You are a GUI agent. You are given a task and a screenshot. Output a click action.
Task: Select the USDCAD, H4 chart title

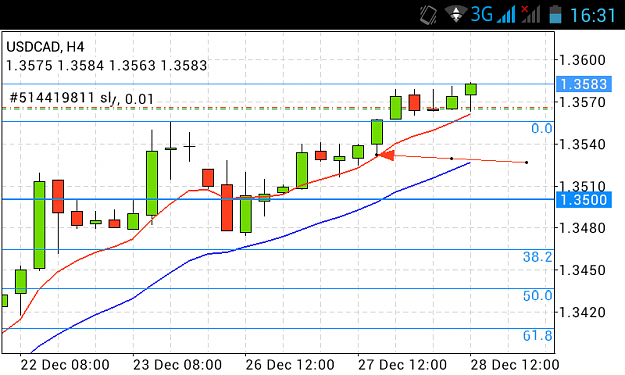point(45,47)
